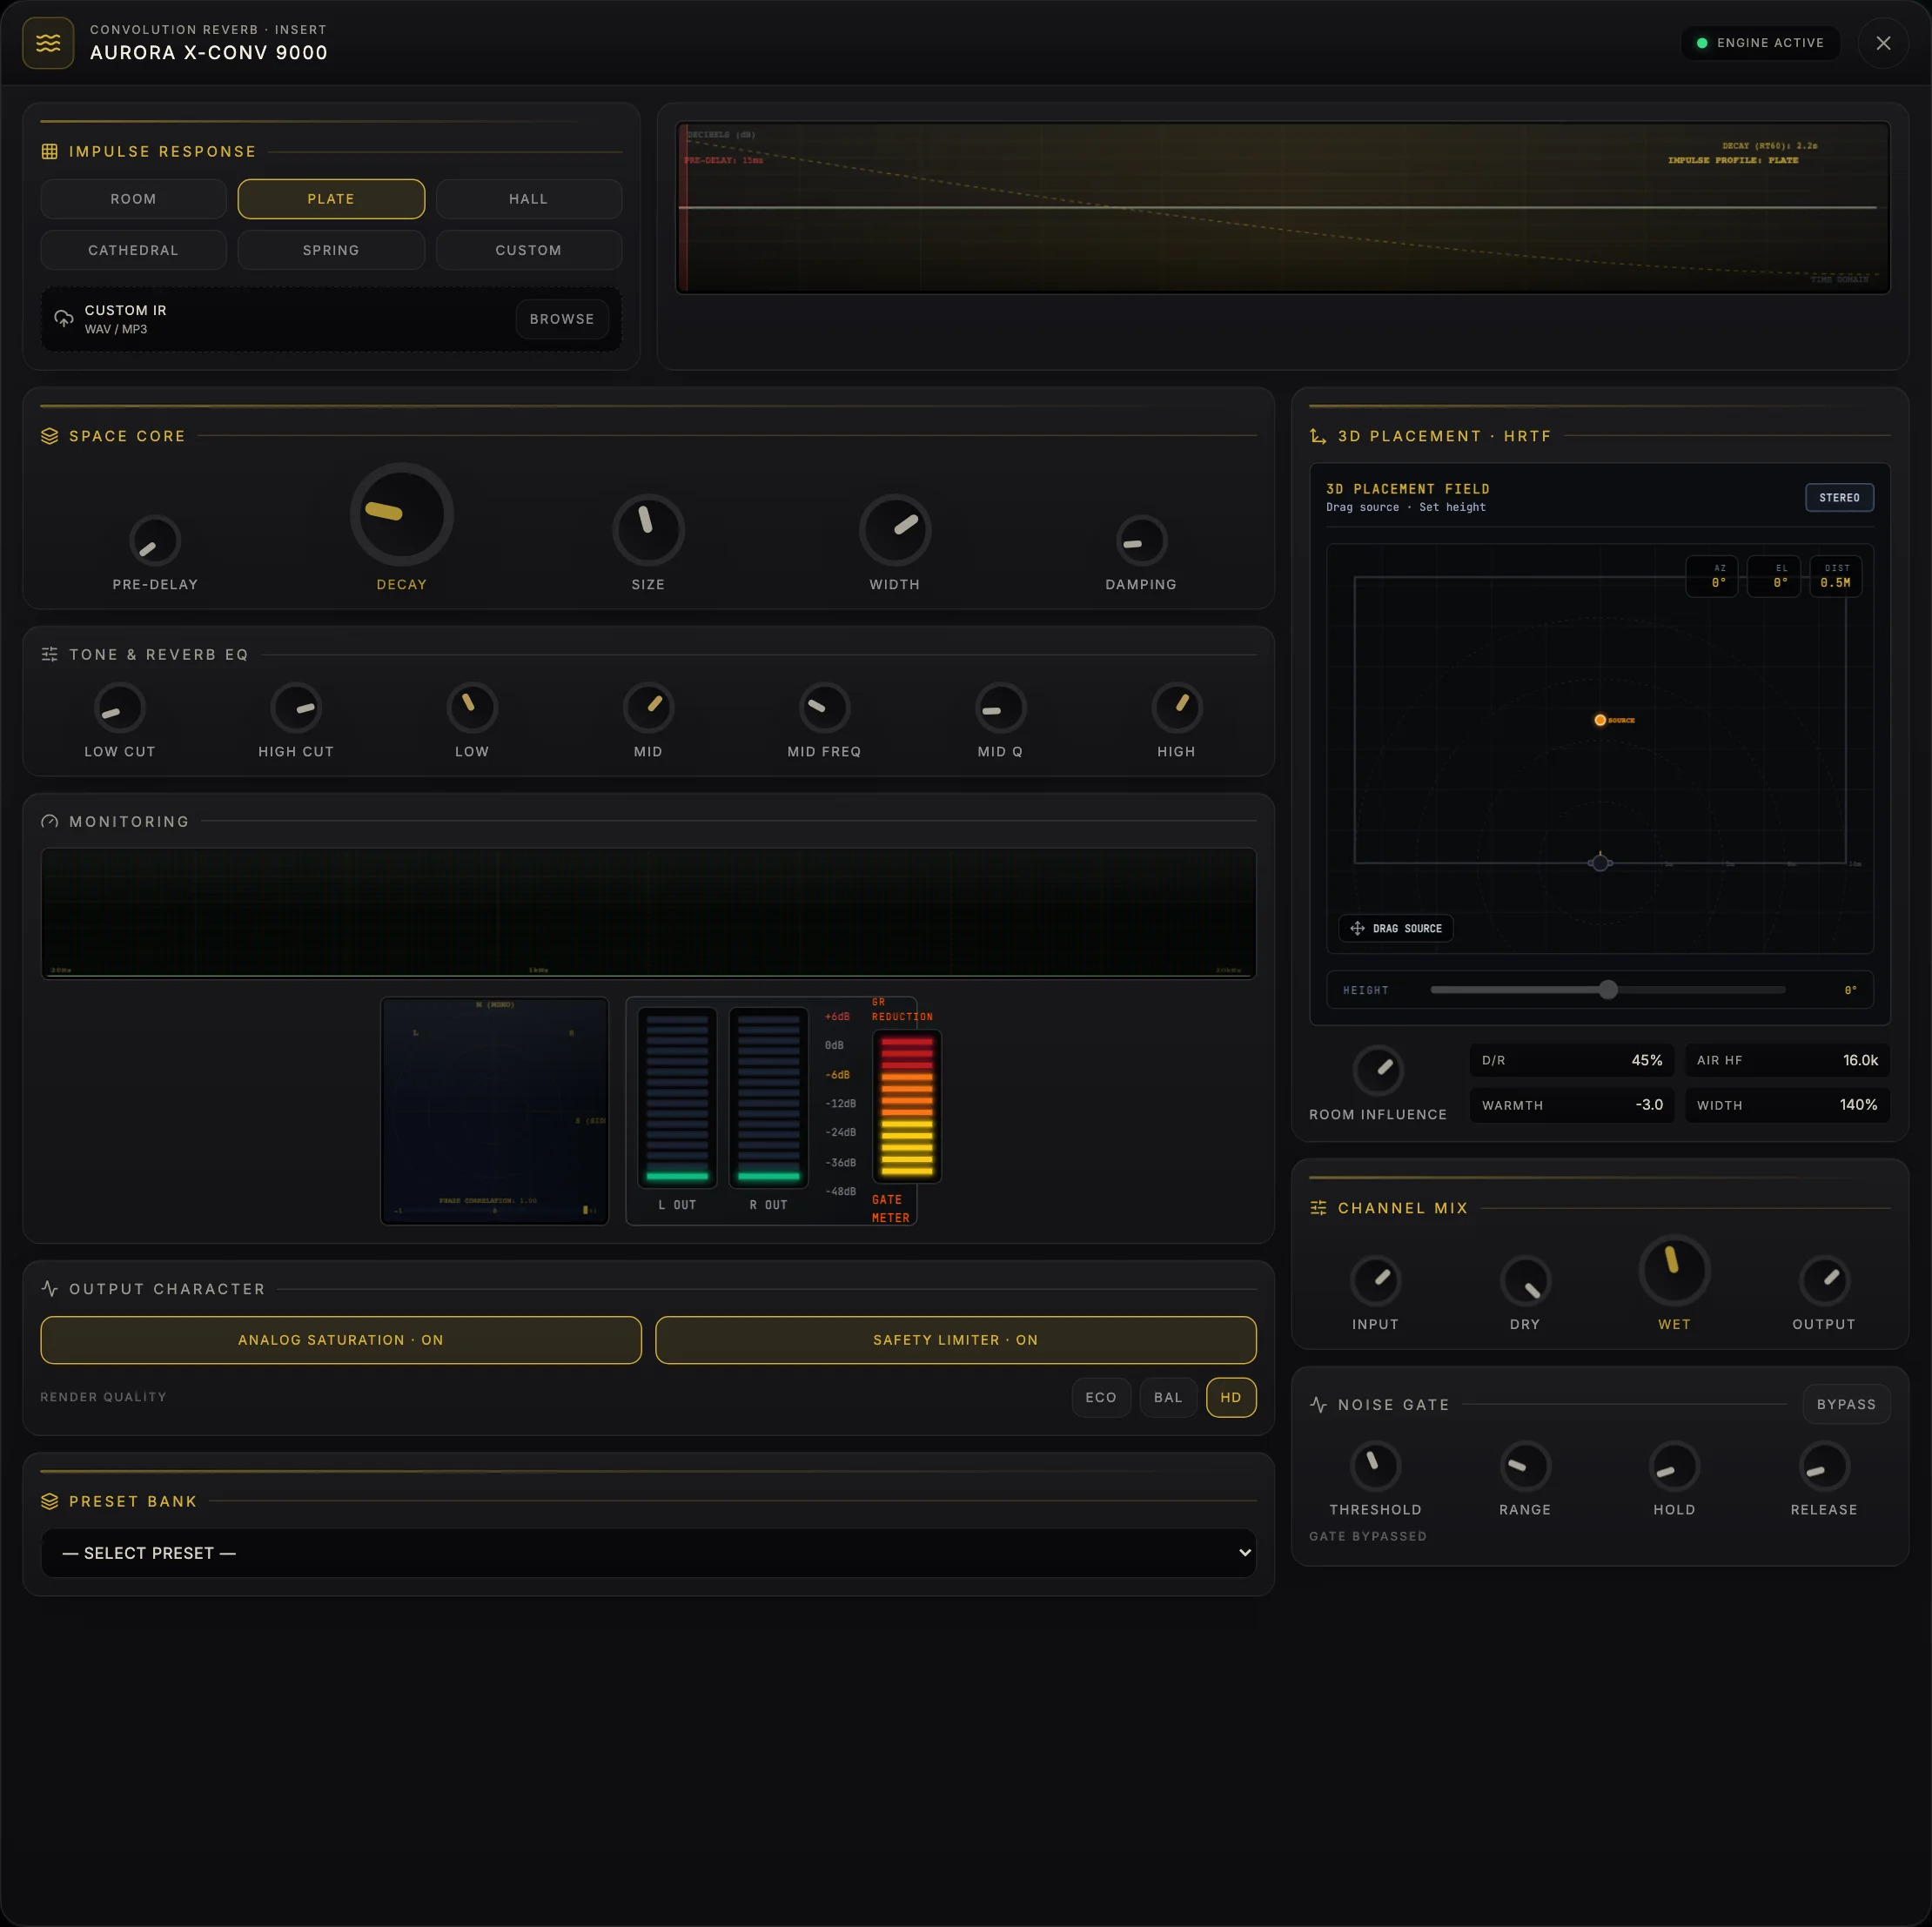Open the Select Preset dropdown
This screenshot has width=1932, height=1927.
click(648, 1553)
